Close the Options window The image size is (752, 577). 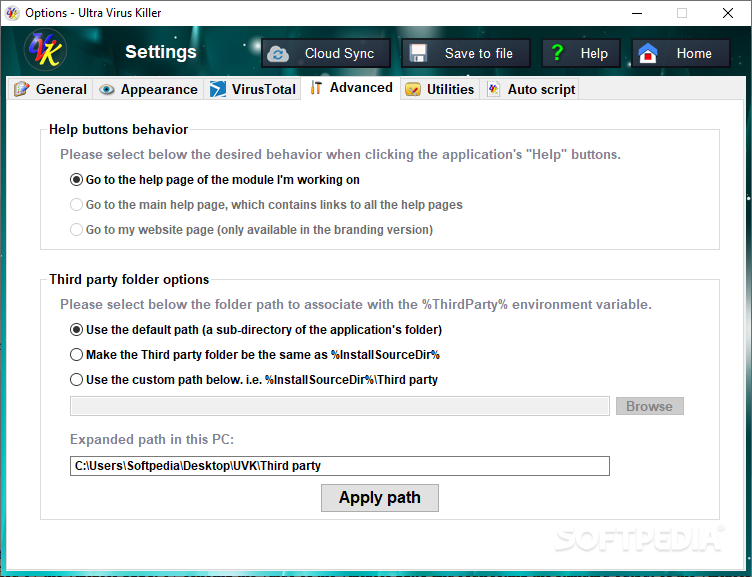click(728, 13)
